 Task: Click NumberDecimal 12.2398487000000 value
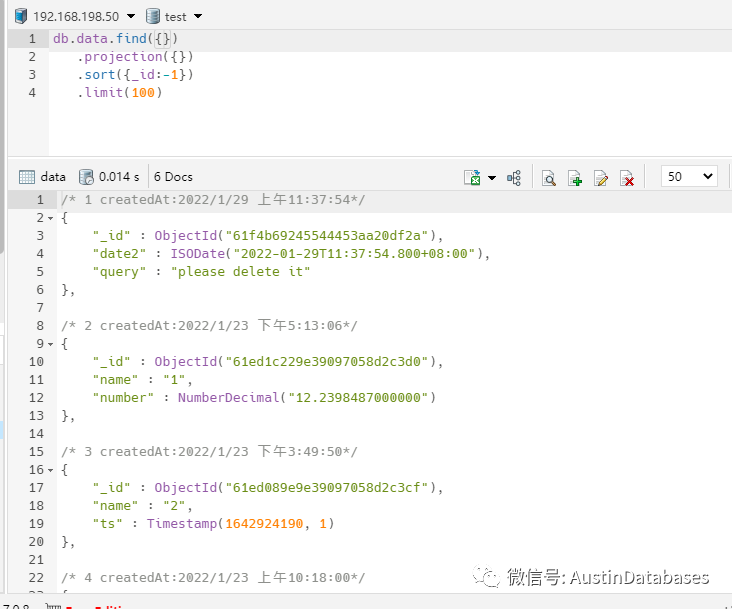point(307,398)
